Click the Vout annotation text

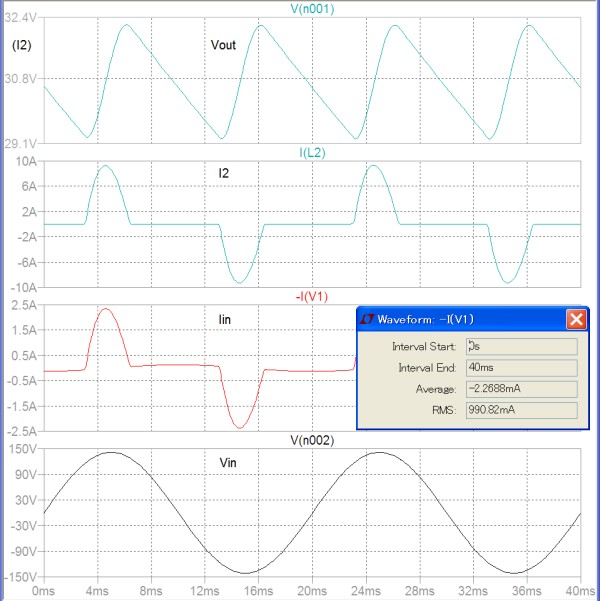point(225,45)
